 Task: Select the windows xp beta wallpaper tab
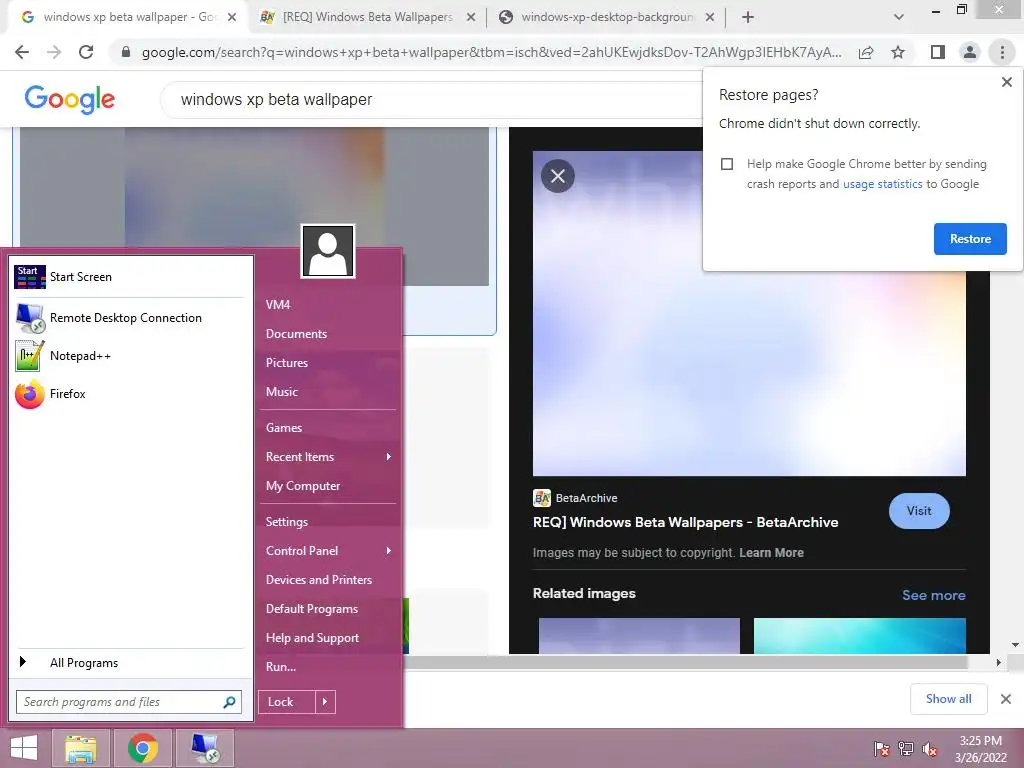tap(128, 17)
